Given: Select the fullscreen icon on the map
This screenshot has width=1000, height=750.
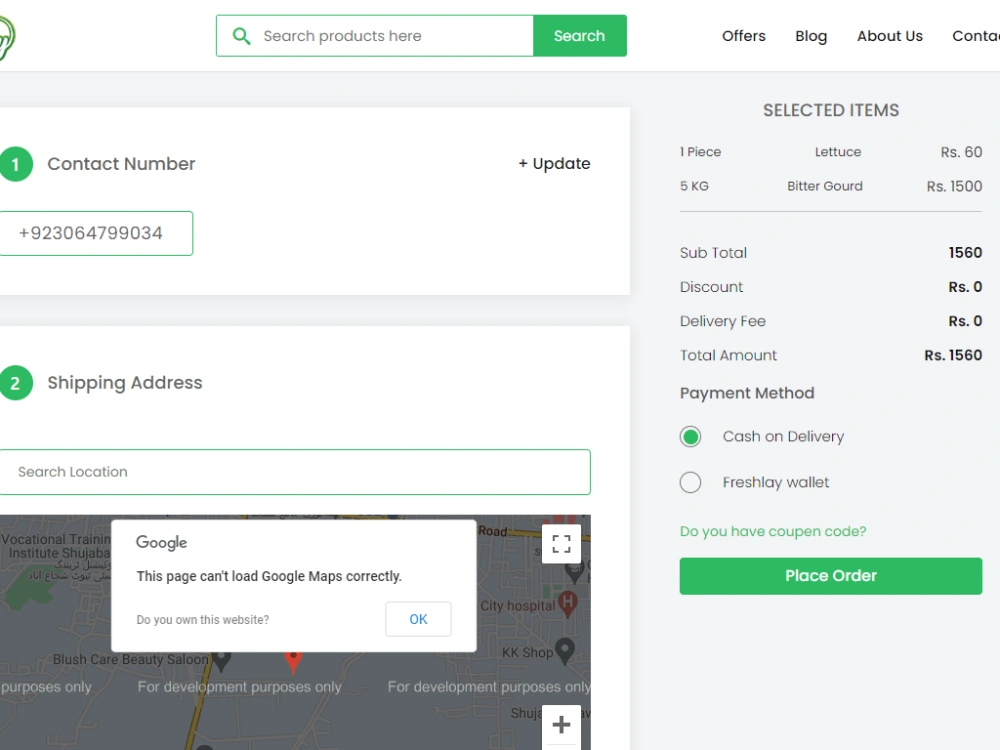Looking at the screenshot, I should point(561,544).
